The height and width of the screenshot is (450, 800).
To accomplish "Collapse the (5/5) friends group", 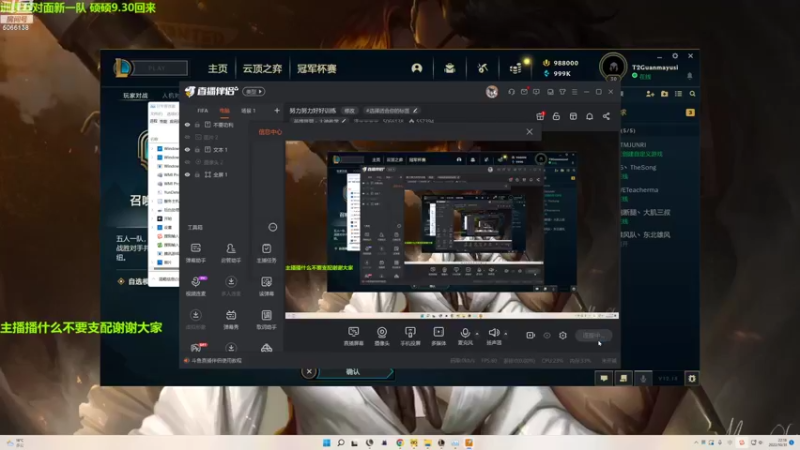I will pyautogui.click(x=628, y=131).
